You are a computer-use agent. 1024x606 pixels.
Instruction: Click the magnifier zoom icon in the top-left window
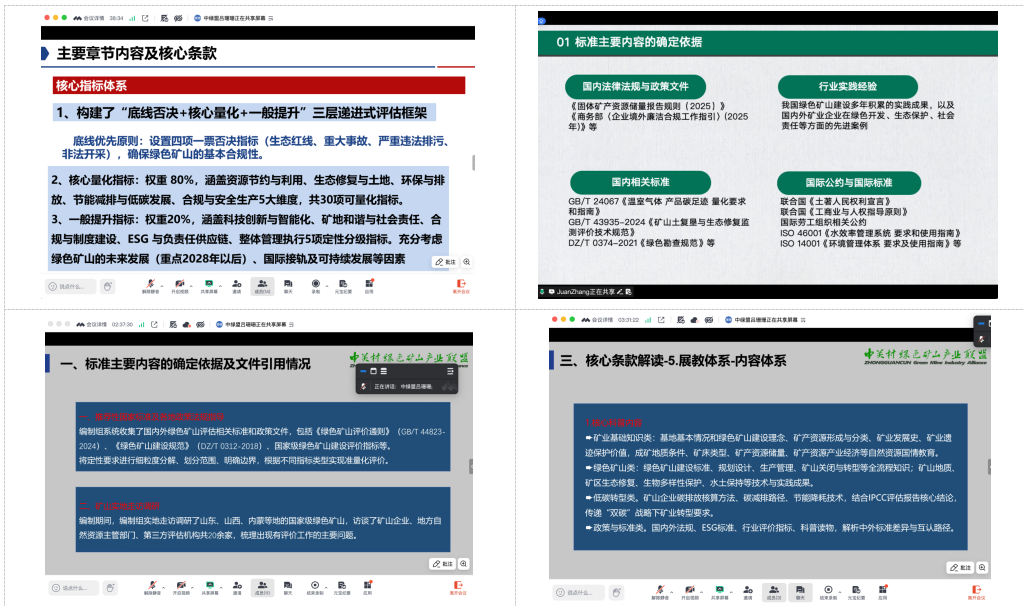point(466,261)
